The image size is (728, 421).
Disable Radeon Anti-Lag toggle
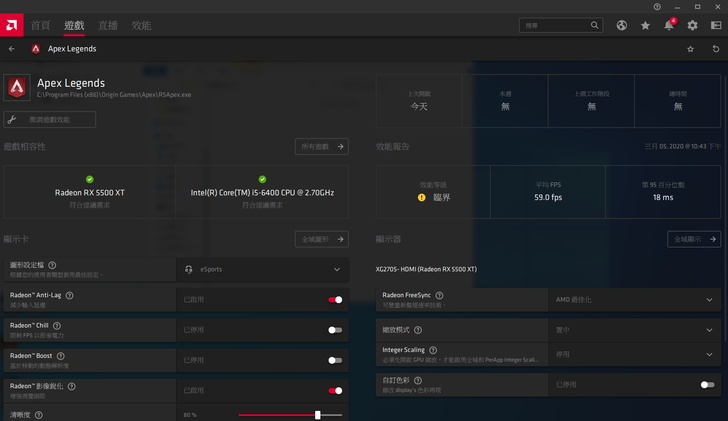(335, 299)
